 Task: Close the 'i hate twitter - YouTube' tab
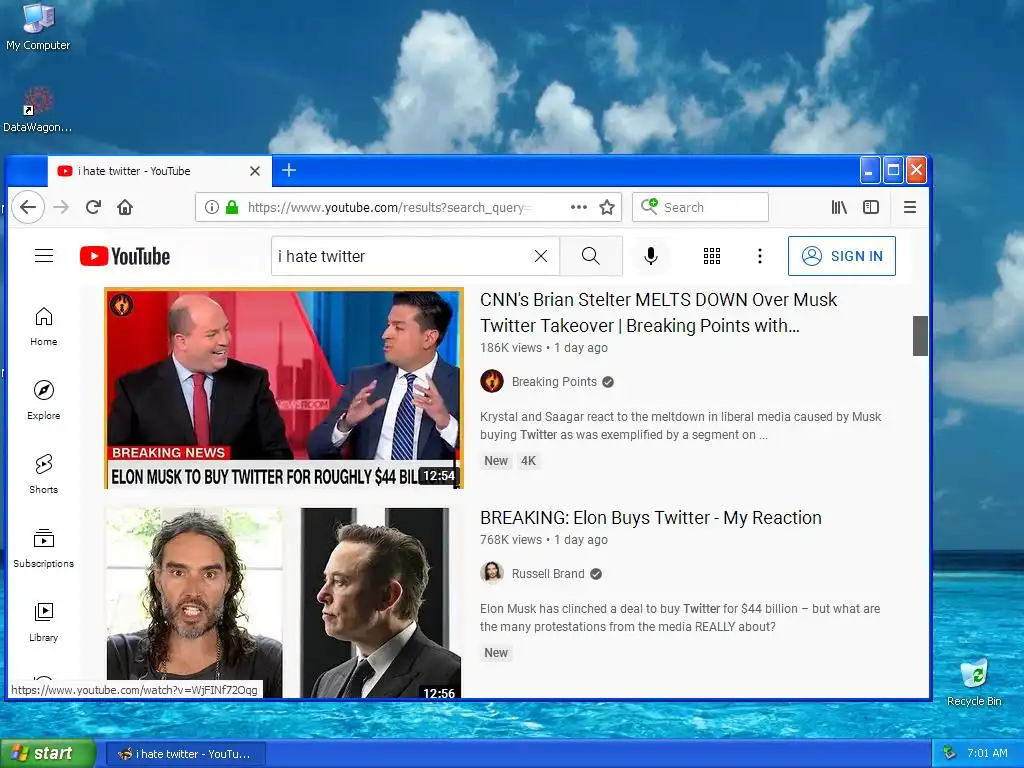click(255, 171)
